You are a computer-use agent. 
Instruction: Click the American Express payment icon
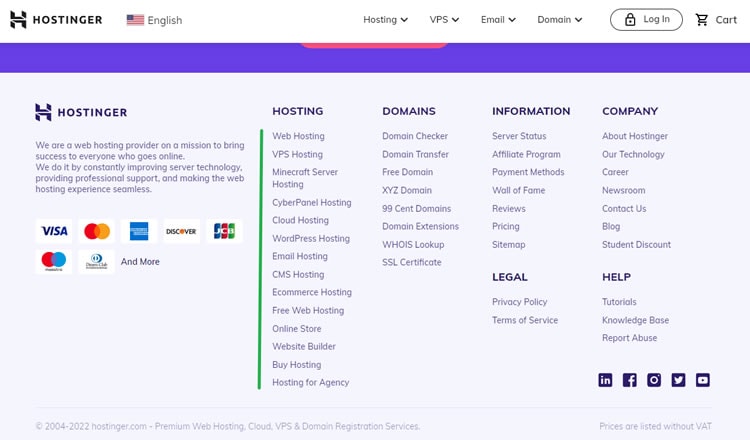tap(139, 231)
